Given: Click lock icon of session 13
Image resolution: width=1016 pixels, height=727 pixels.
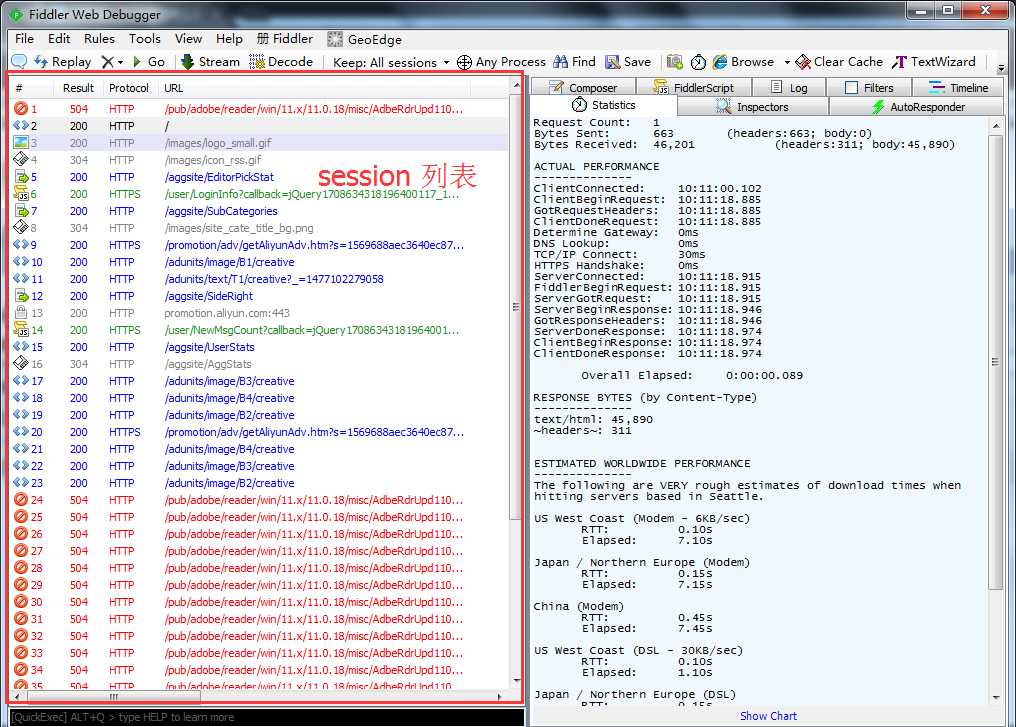Looking at the screenshot, I should (21, 313).
